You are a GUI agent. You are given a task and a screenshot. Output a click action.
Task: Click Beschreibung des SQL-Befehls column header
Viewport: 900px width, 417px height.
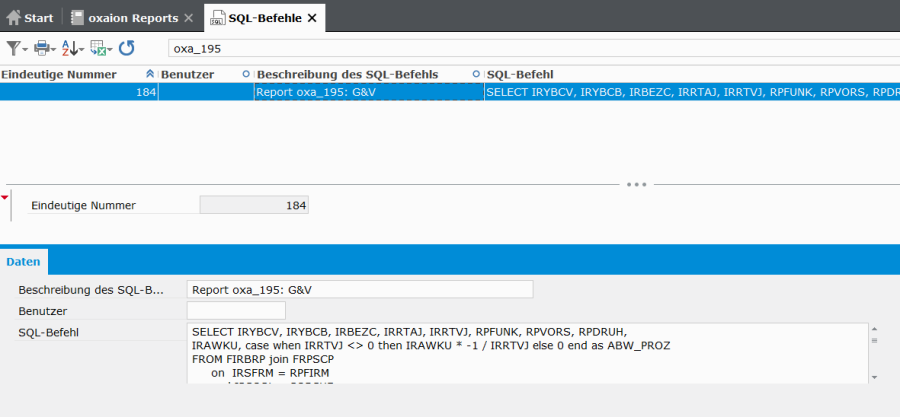point(347,75)
